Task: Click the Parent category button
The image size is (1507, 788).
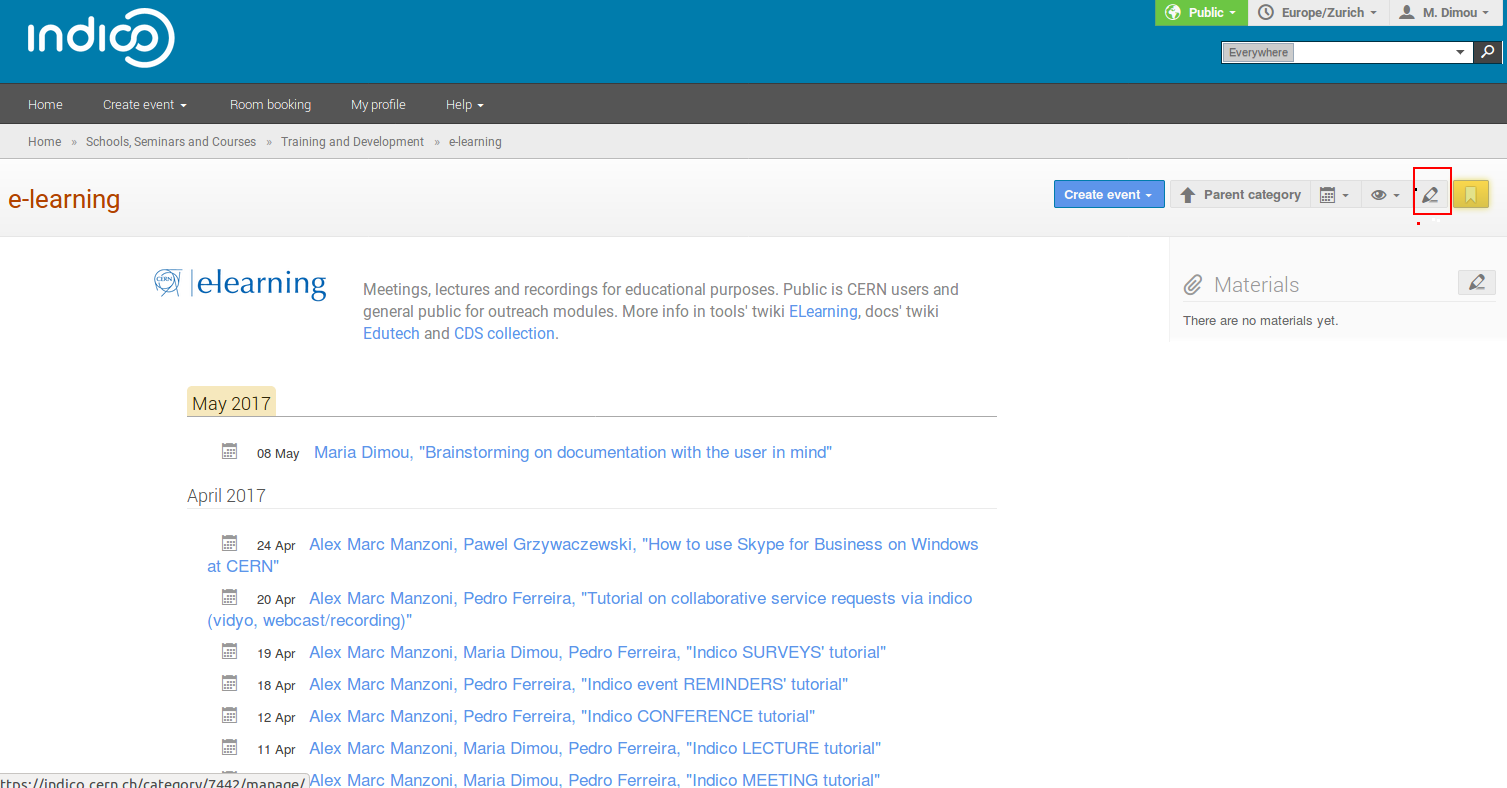Action: click(x=1240, y=194)
